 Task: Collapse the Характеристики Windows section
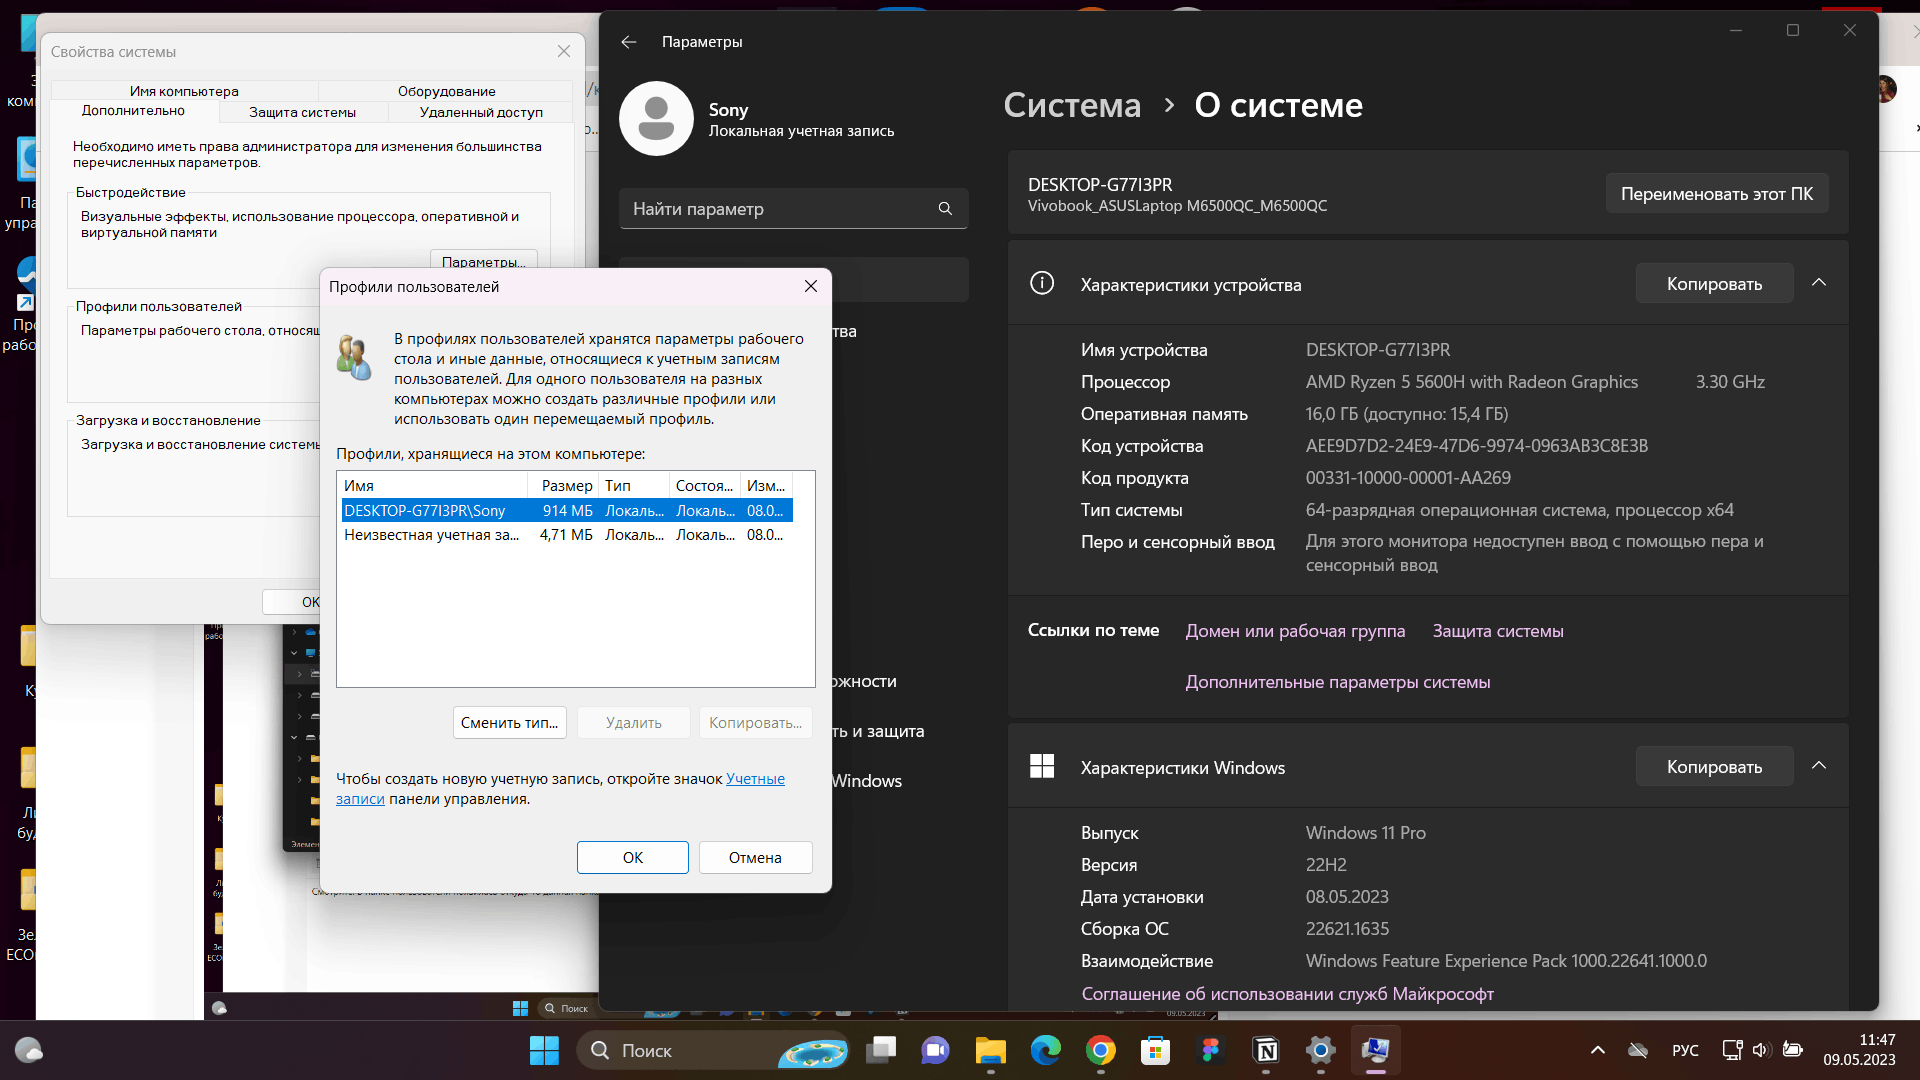(1819, 766)
